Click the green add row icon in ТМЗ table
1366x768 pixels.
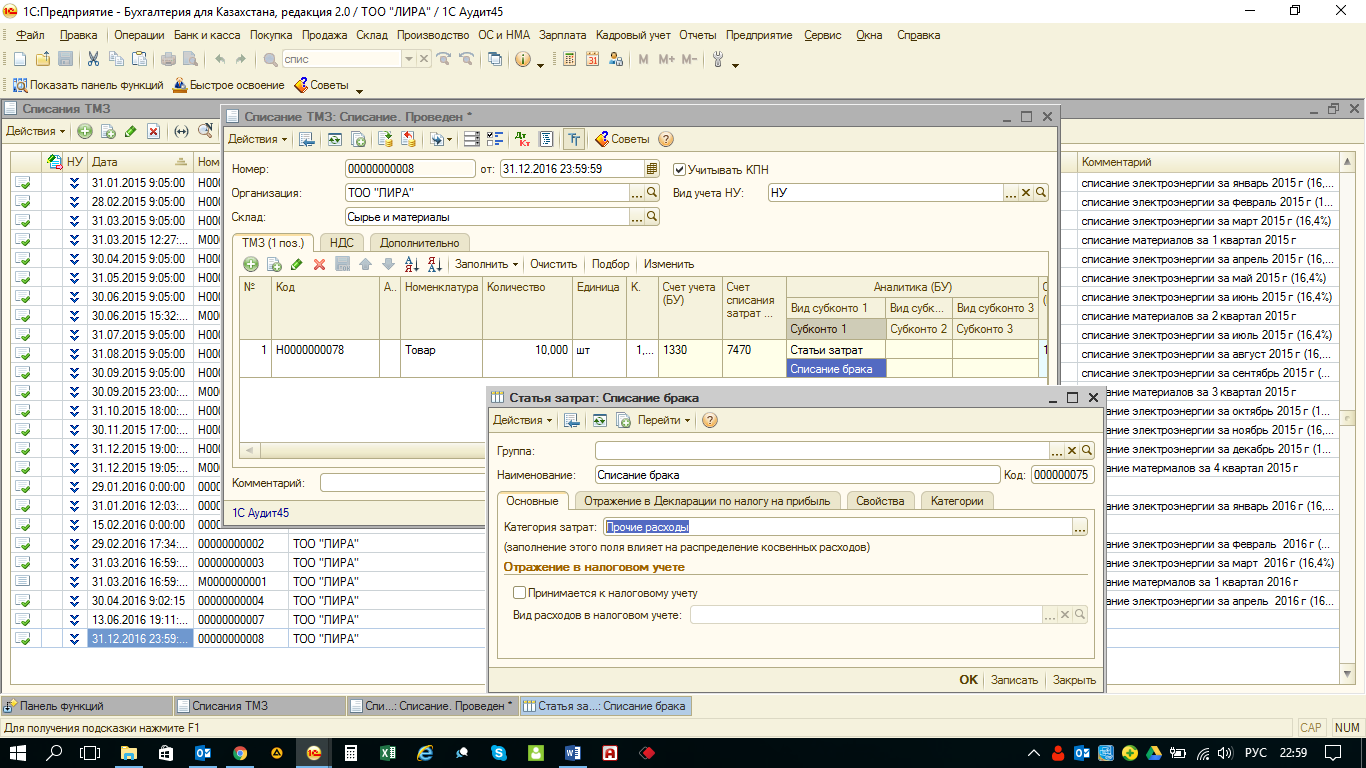251,264
